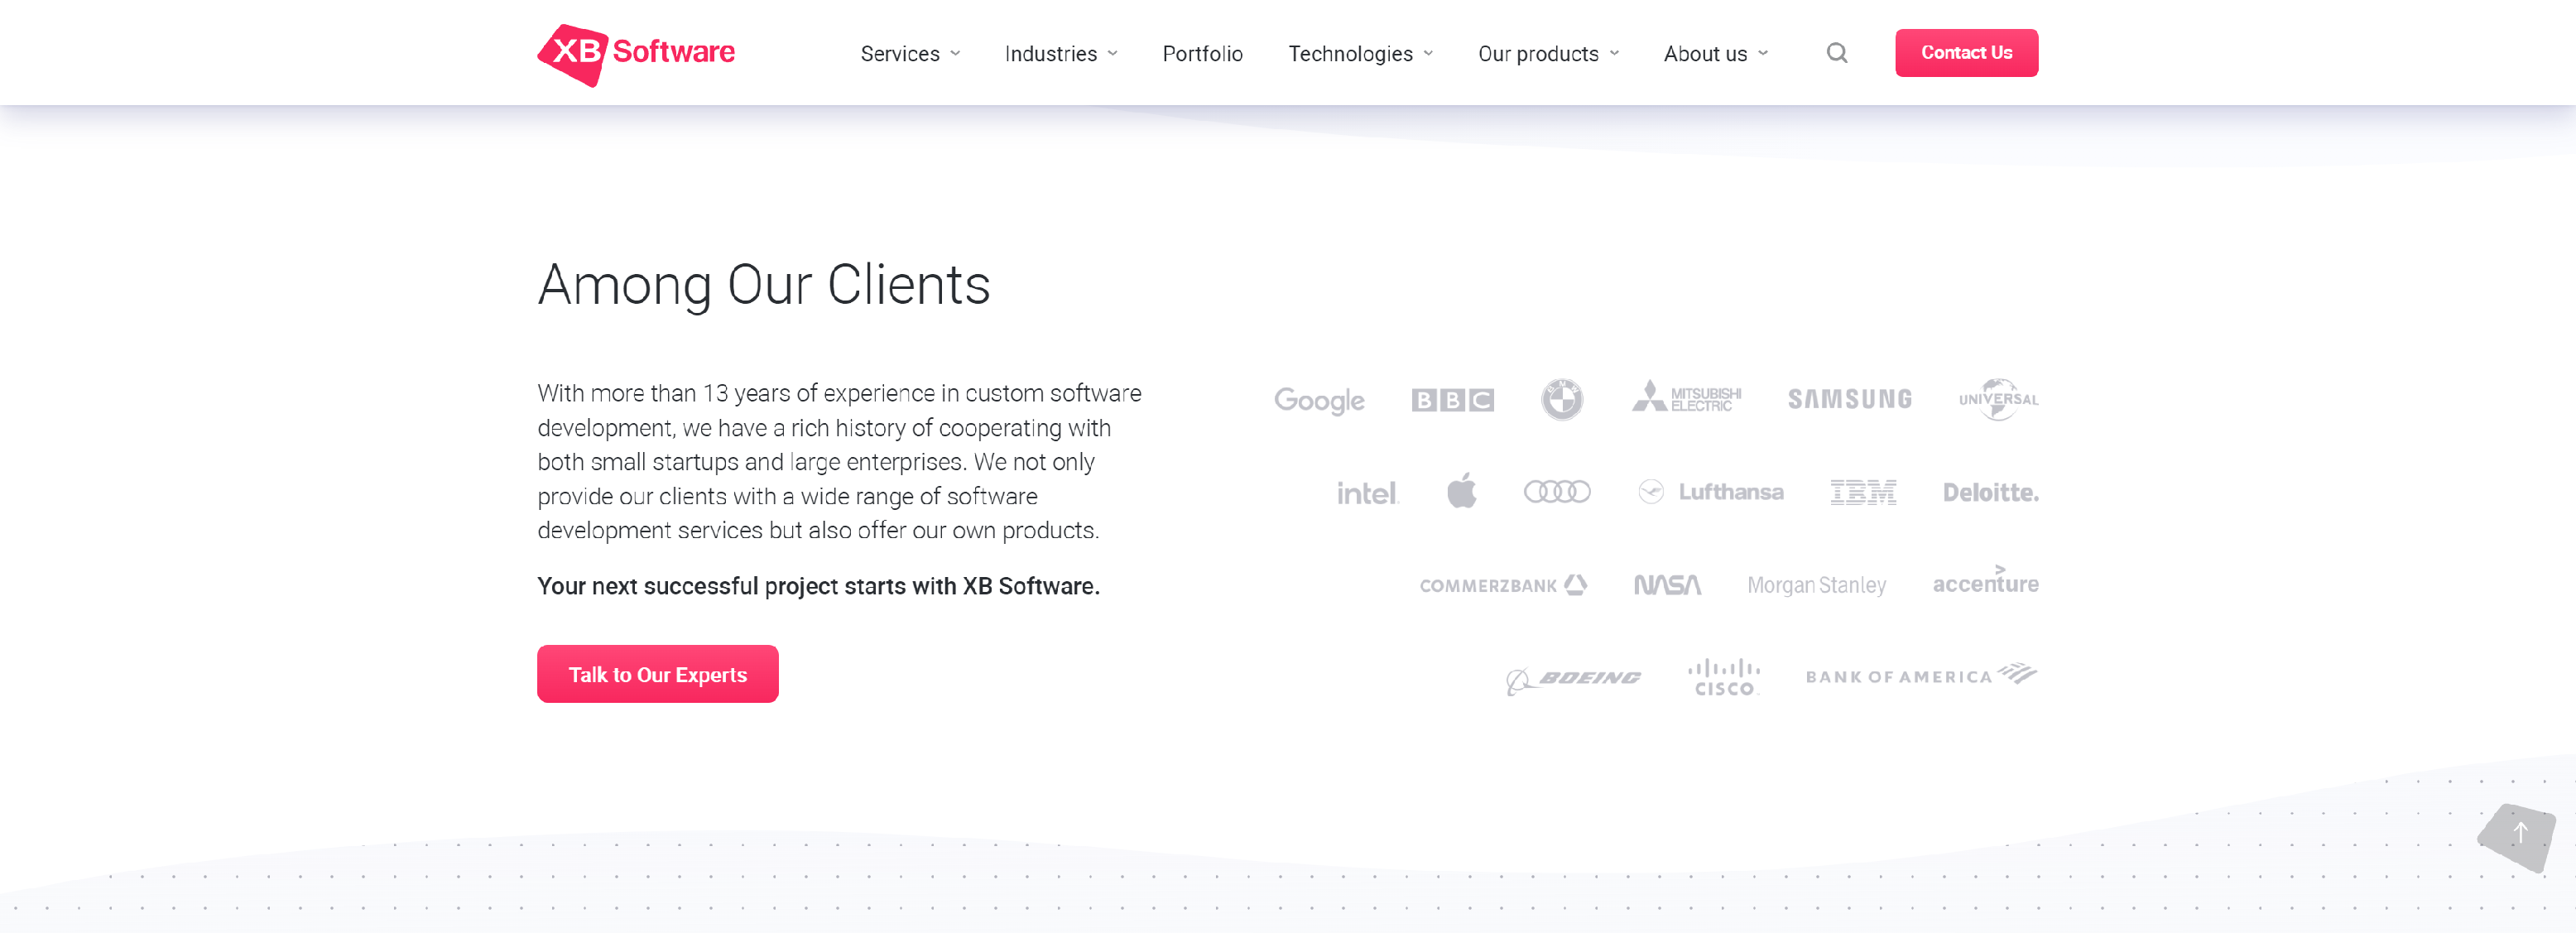Click the Talk to Our Experts button
This screenshot has width=2576, height=933.
tap(657, 674)
